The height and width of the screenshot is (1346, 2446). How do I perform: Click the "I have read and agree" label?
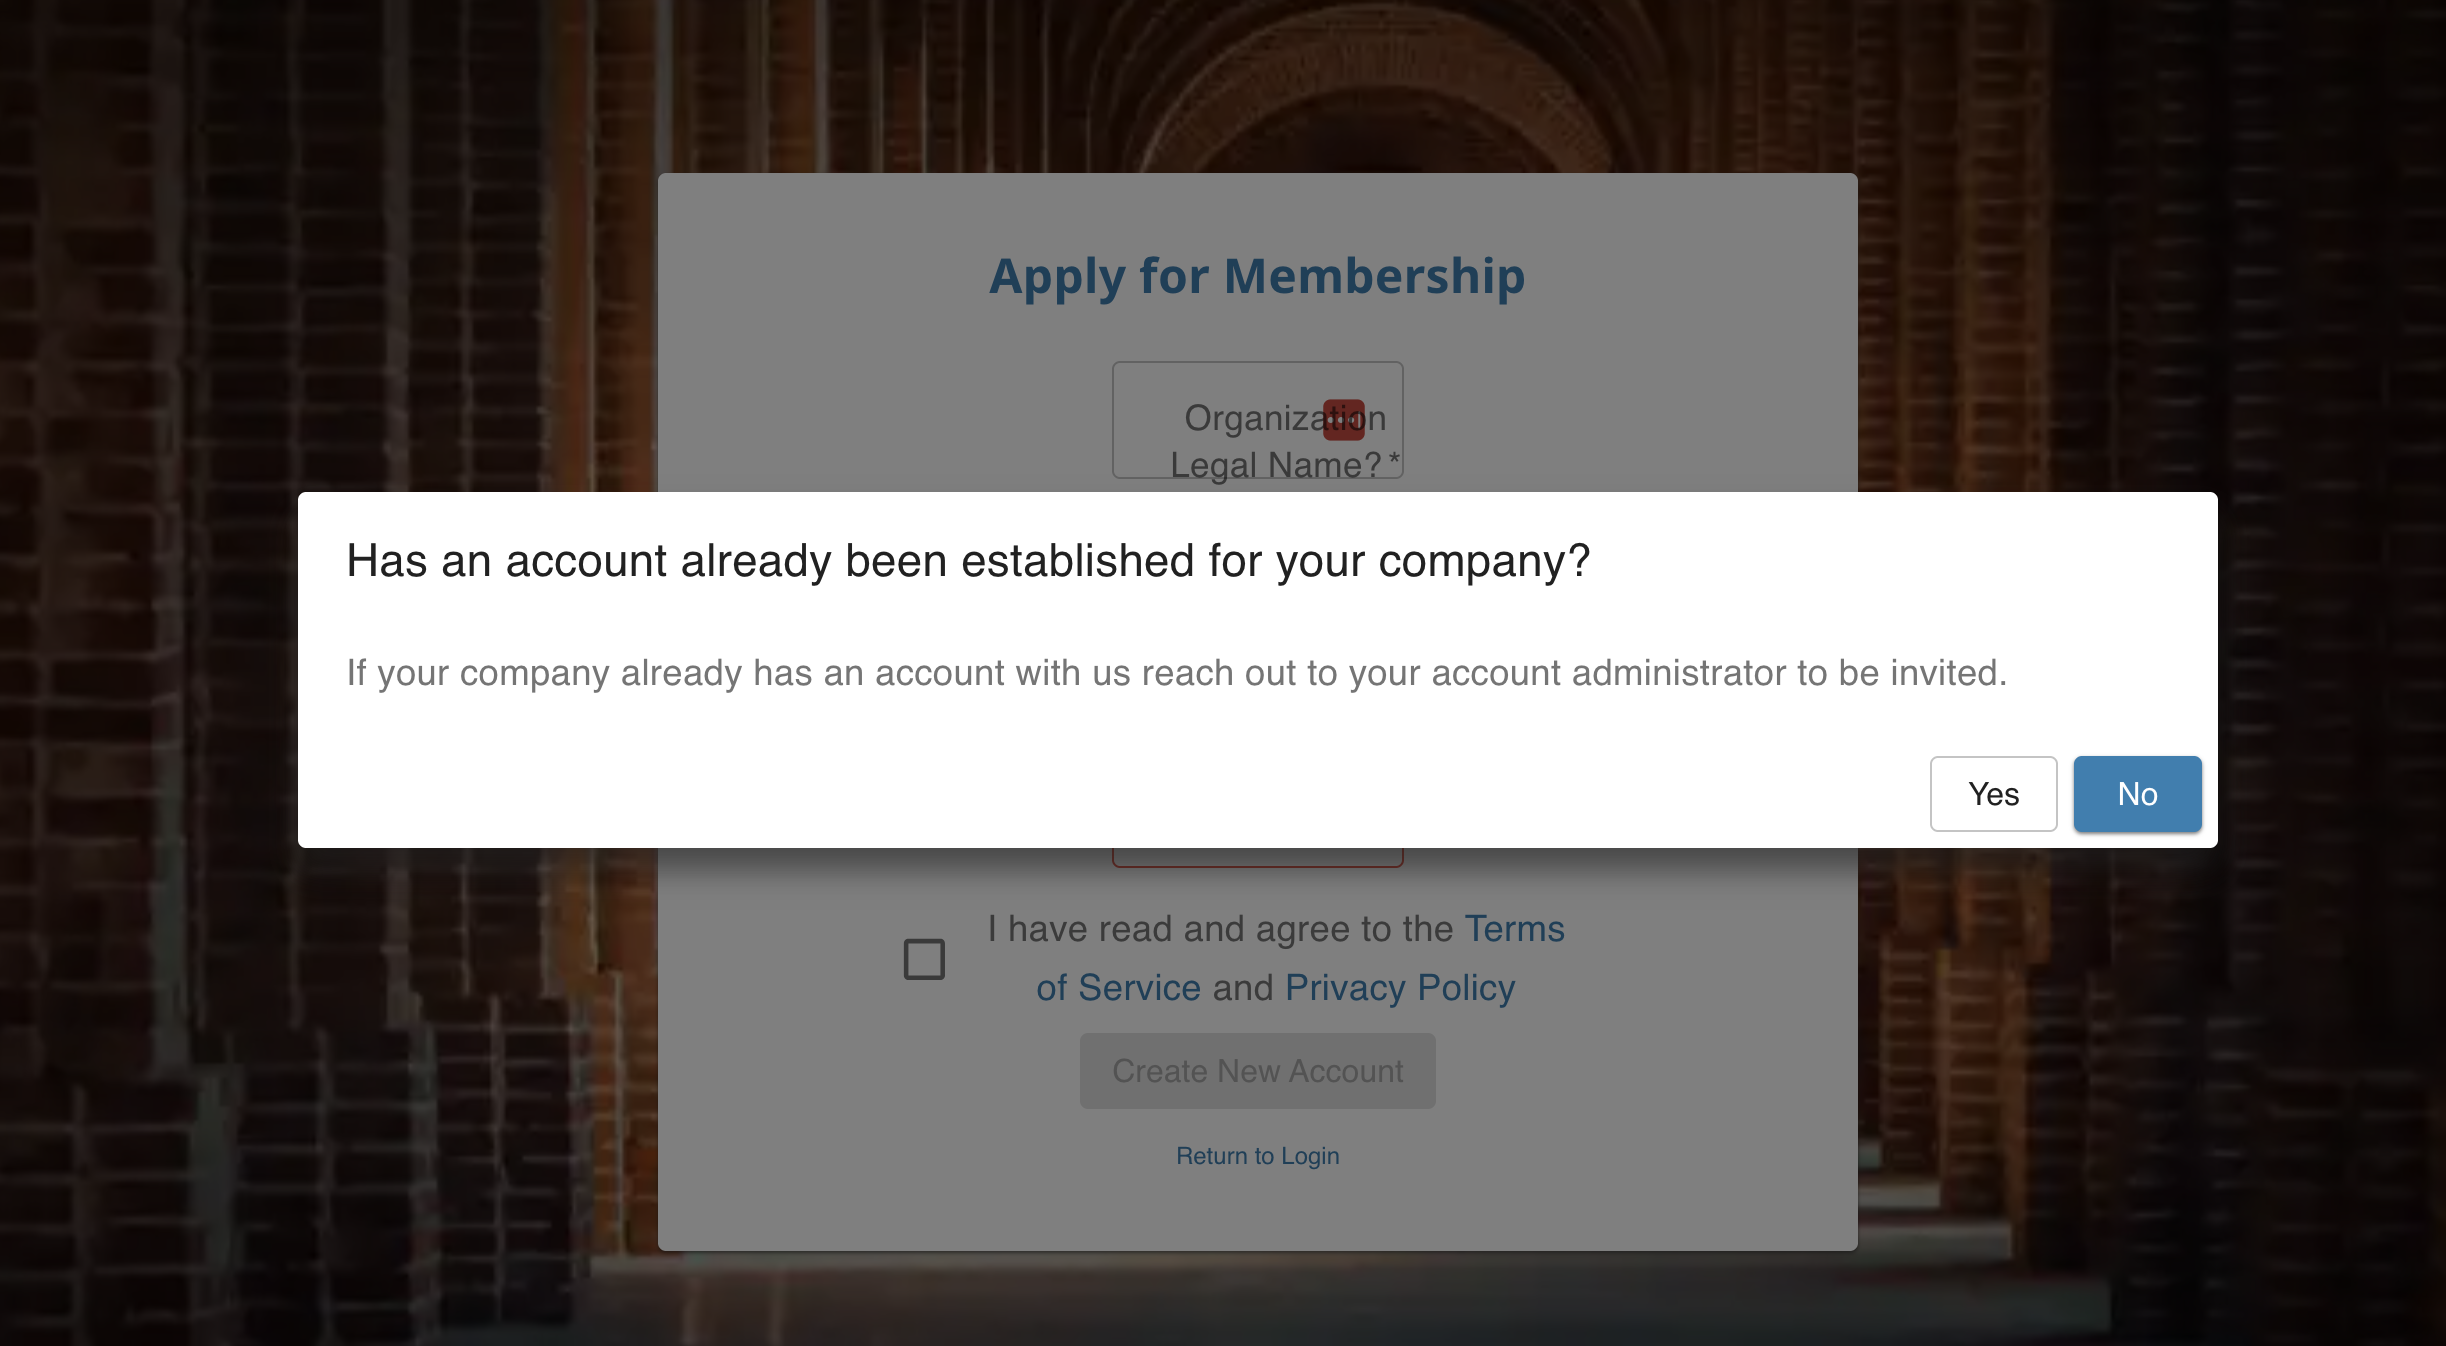click(x=1220, y=929)
